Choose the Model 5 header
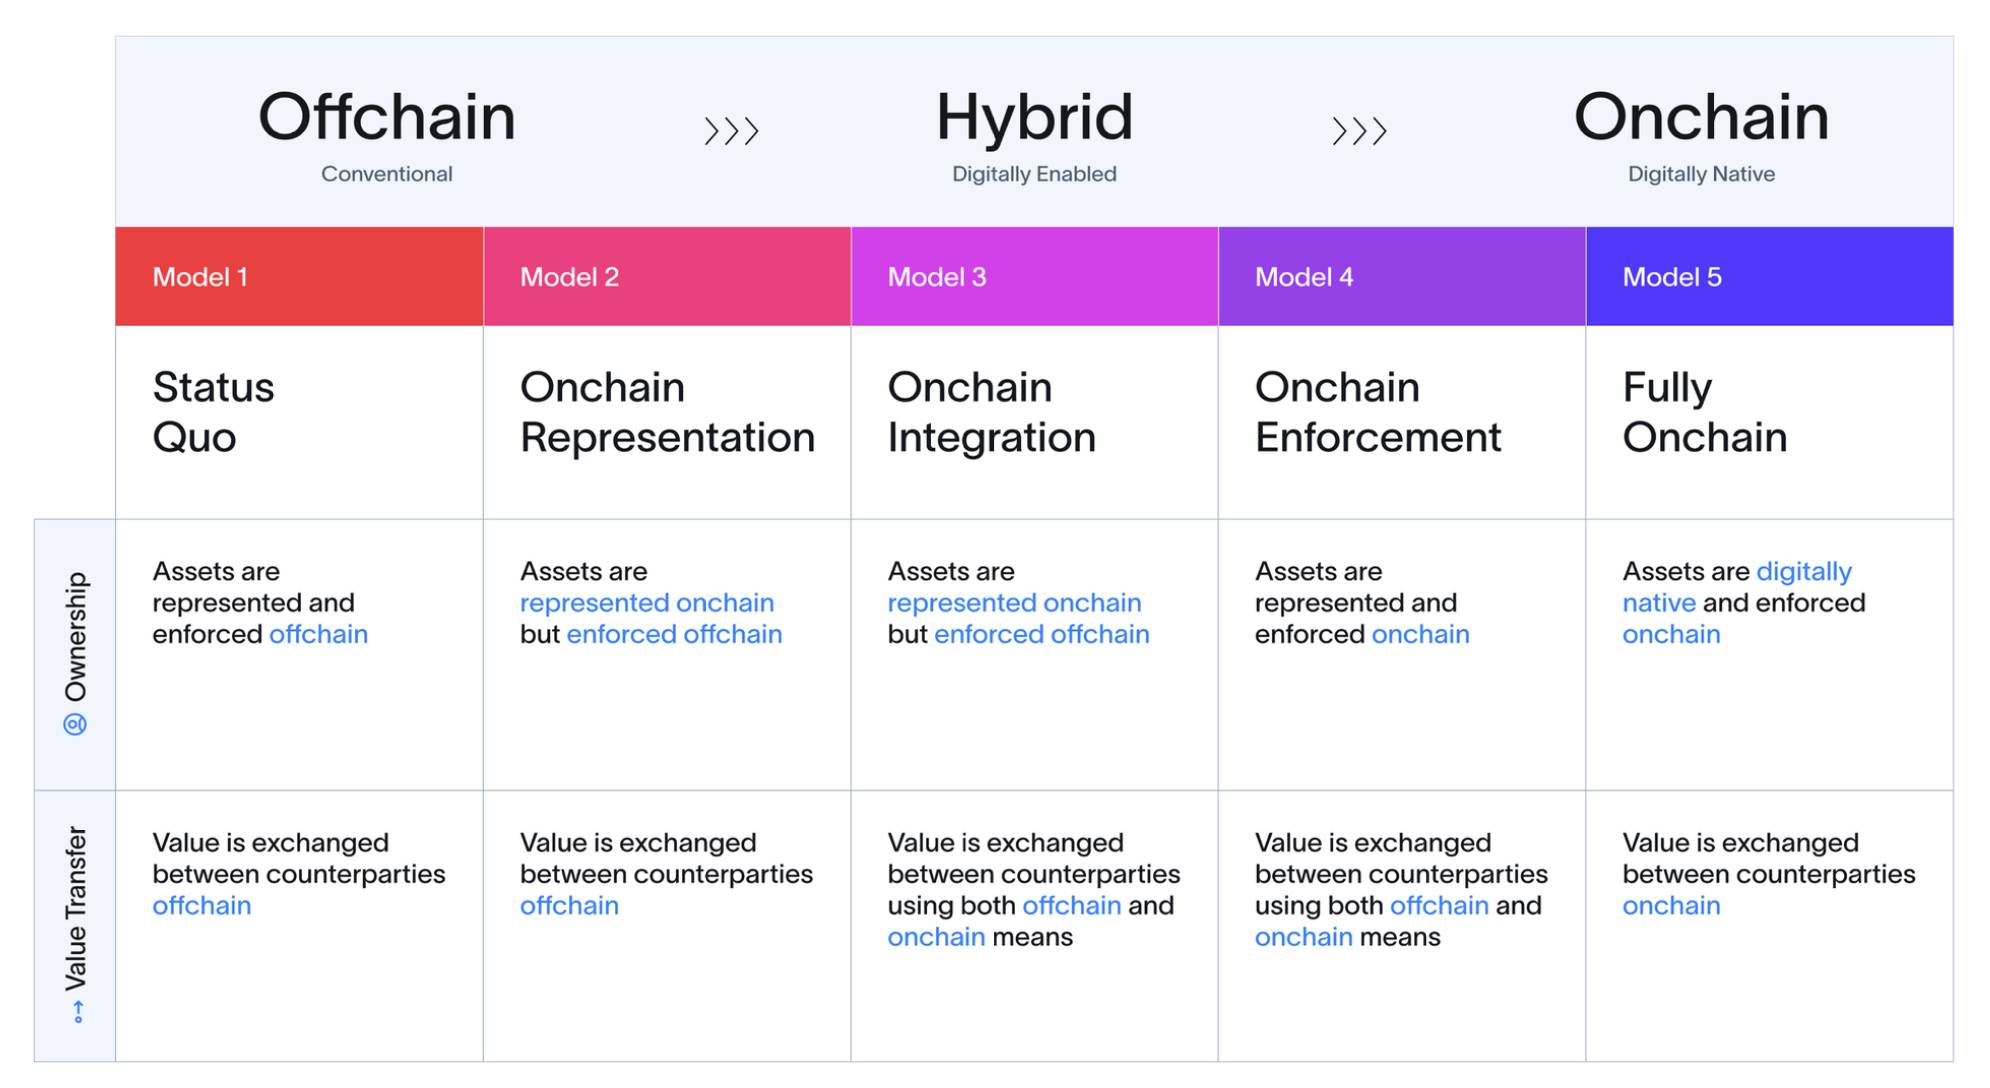Image resolution: width=1990 pixels, height=1088 pixels. [1768, 277]
